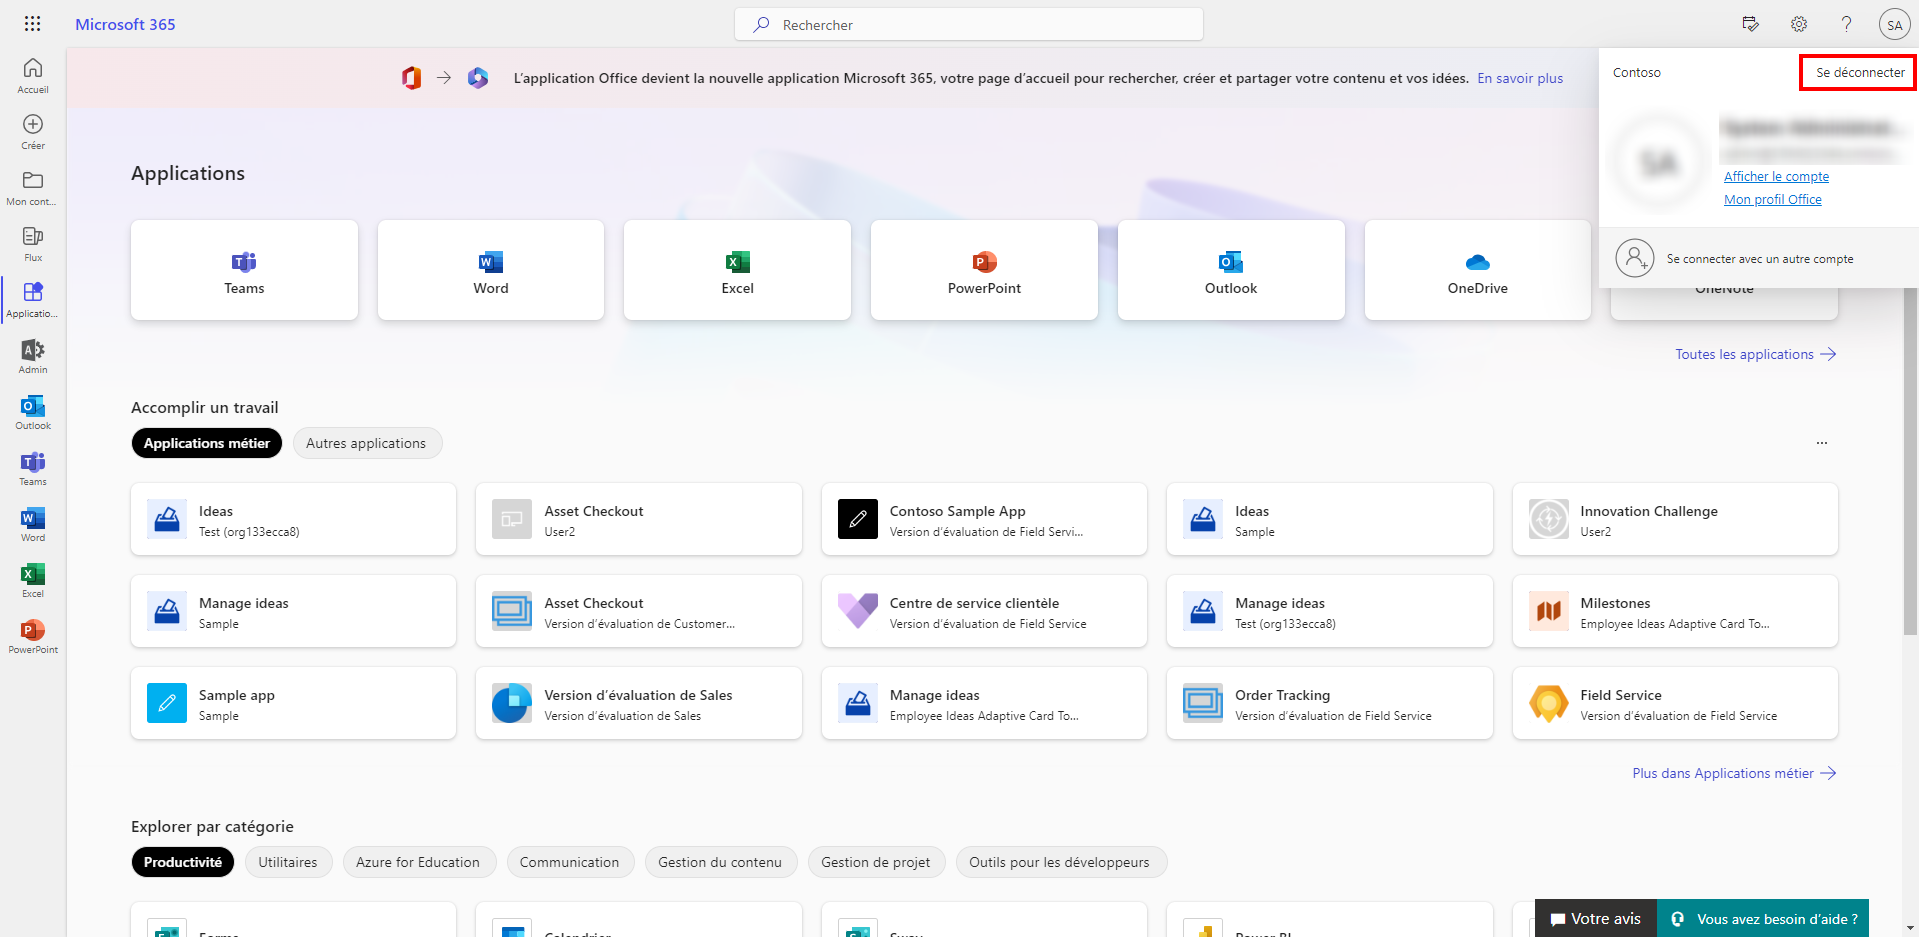The image size is (1919, 937).
Task: Launch PowerPoint from the left sidebar
Action: click(x=33, y=636)
